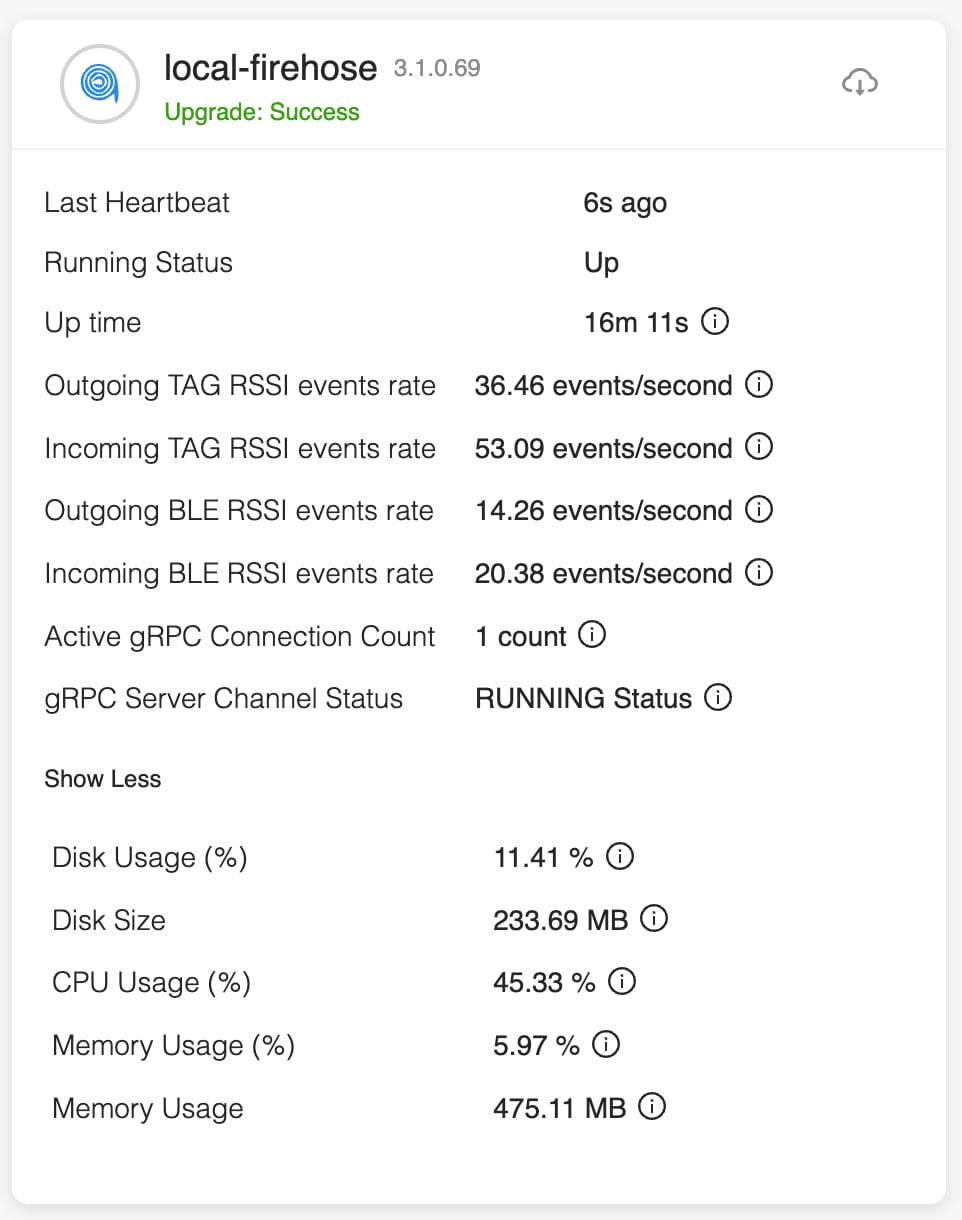962x1220 pixels.
Task: Show info for gRPC Server Channel Status
Action: click(x=718, y=697)
